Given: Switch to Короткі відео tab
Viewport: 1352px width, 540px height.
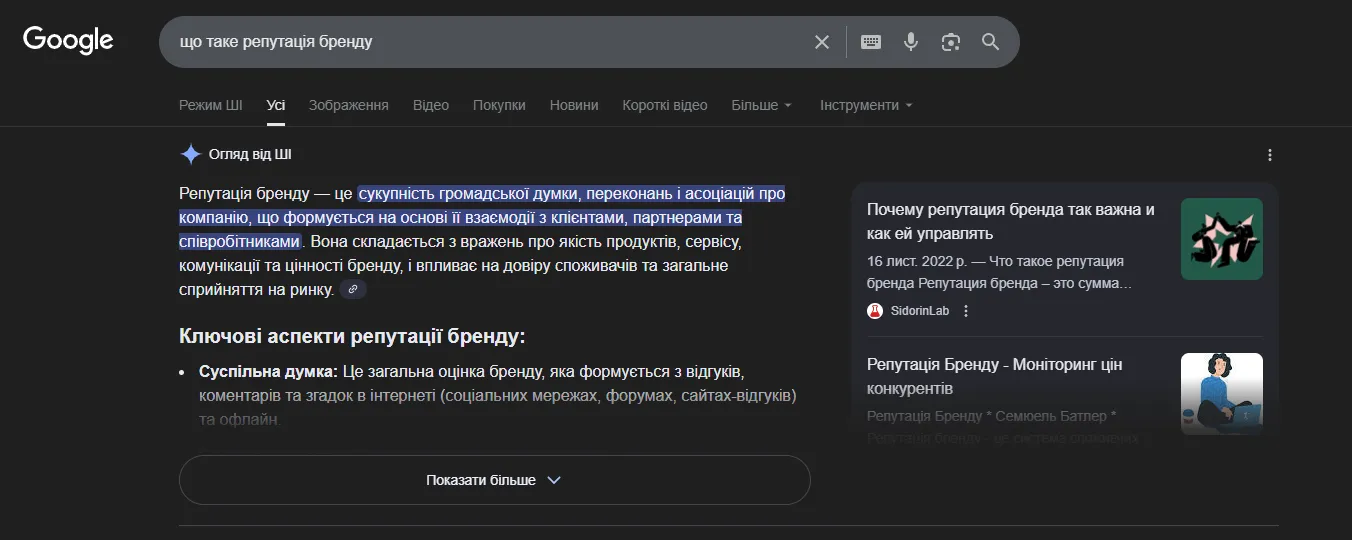Looking at the screenshot, I should coord(665,105).
